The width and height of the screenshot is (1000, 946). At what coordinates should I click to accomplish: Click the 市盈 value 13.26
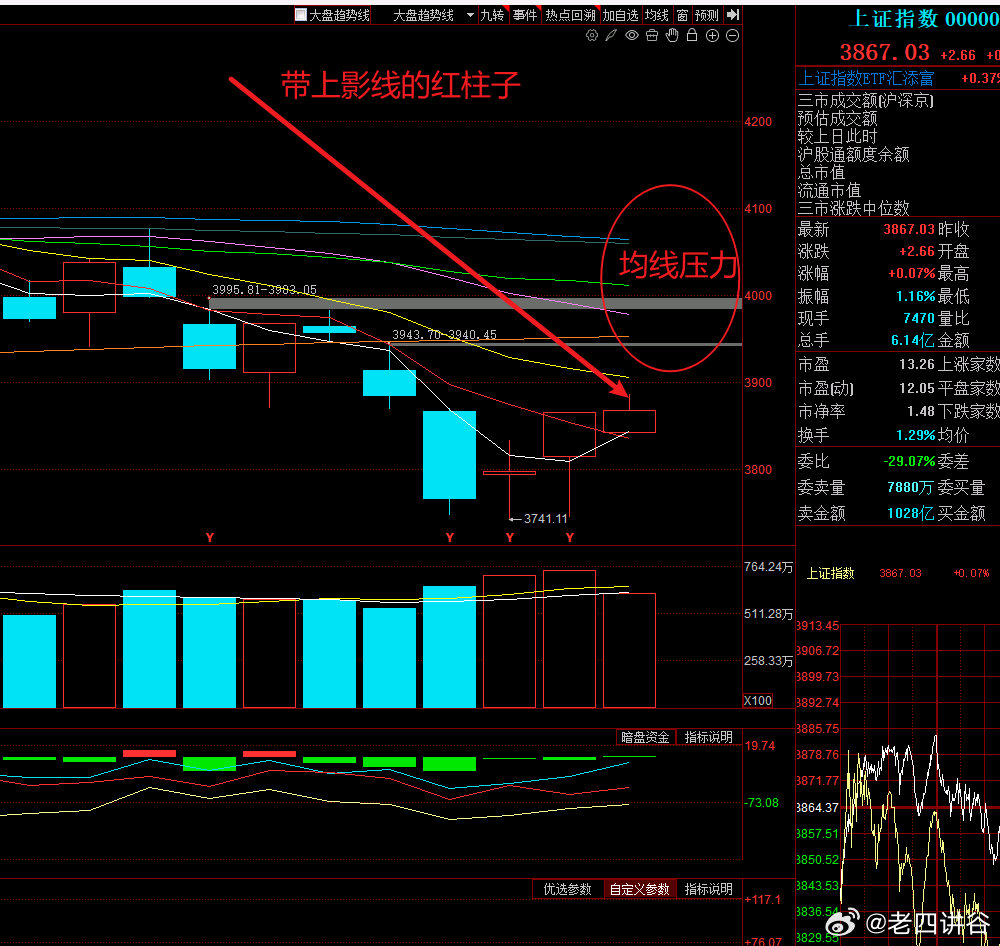[x=916, y=364]
